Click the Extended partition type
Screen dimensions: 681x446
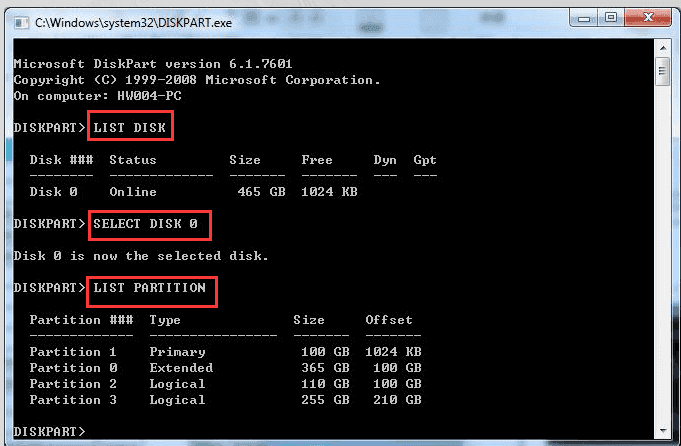181,368
